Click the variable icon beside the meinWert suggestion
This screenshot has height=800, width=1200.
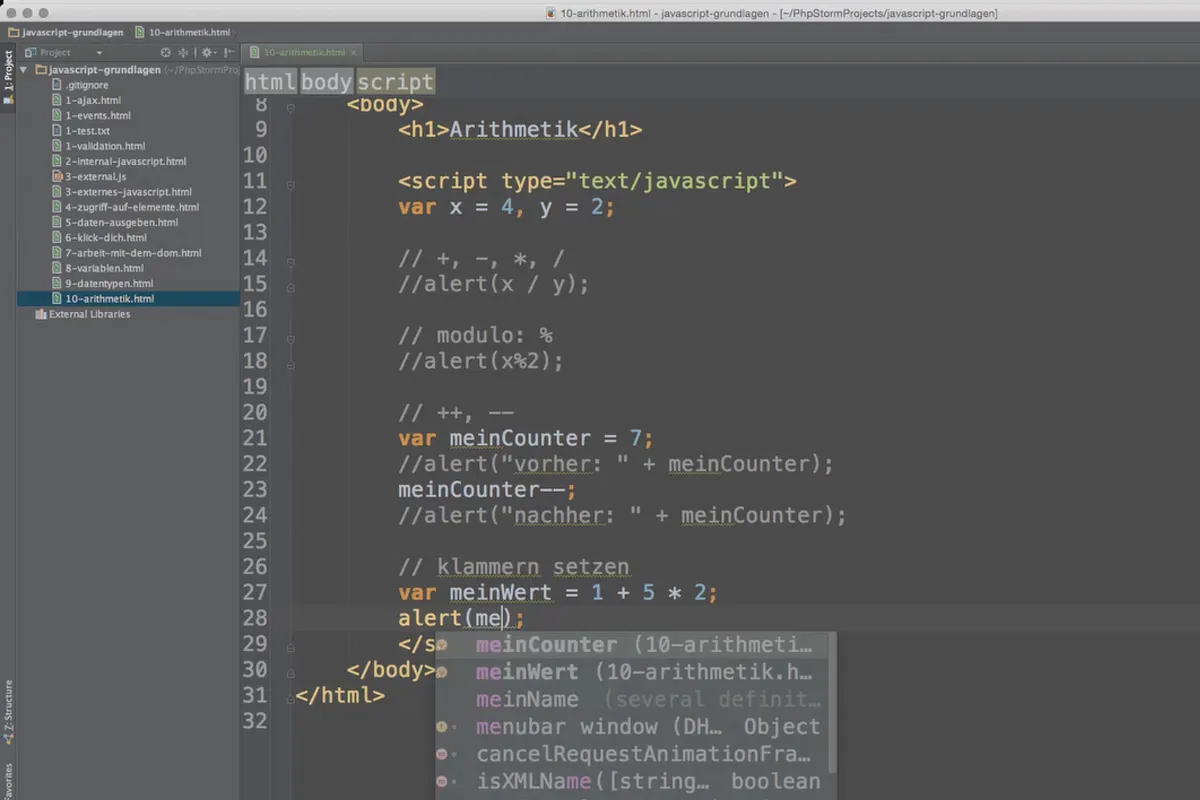(x=442, y=672)
